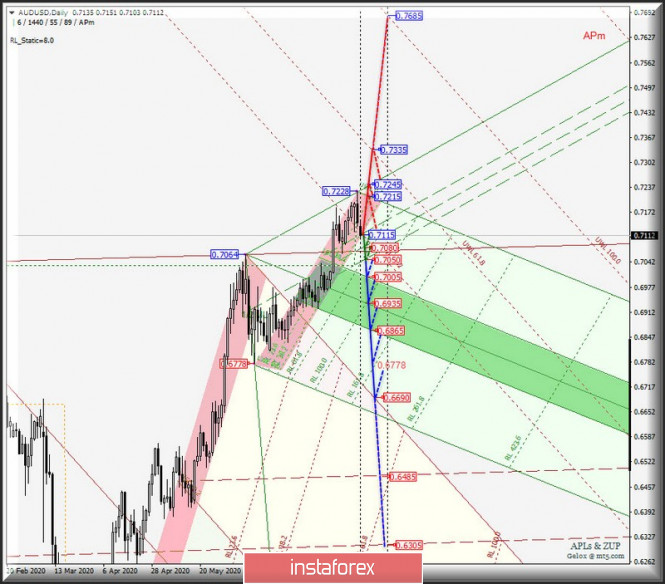
Task: Click the APLs & ZUP caption
Action: [x=595, y=546]
